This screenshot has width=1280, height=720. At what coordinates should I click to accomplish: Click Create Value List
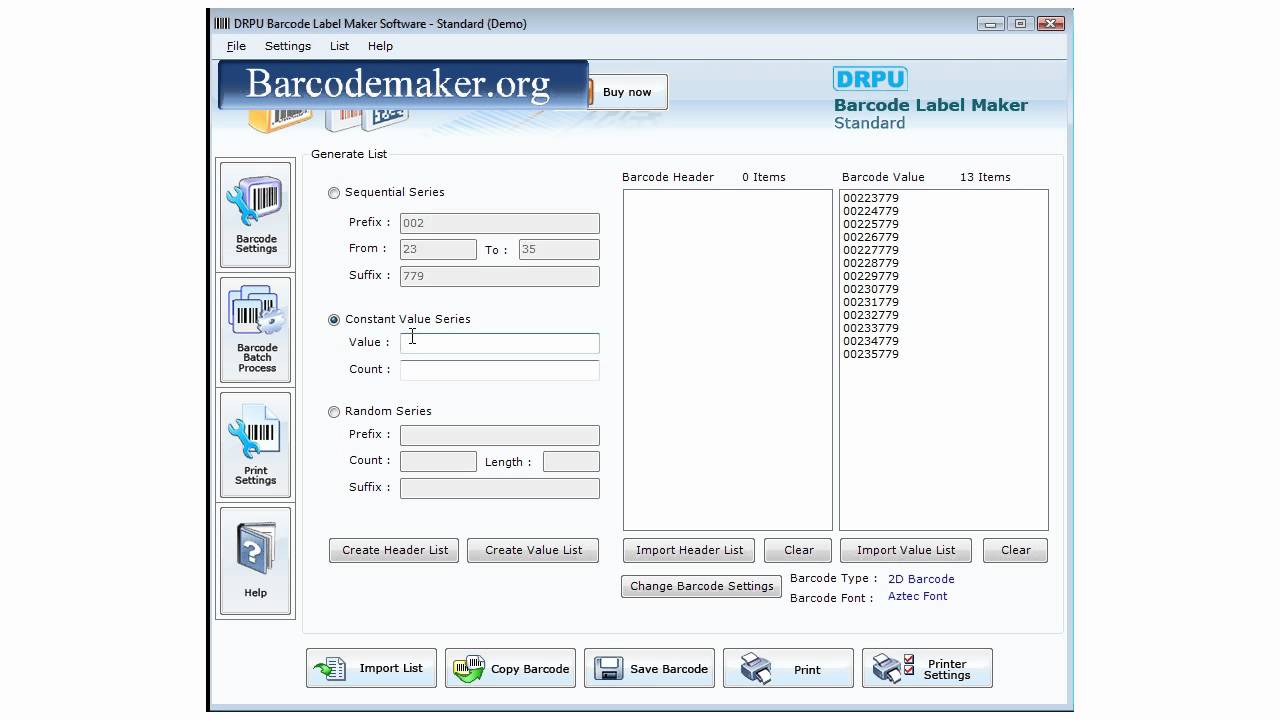(x=533, y=550)
